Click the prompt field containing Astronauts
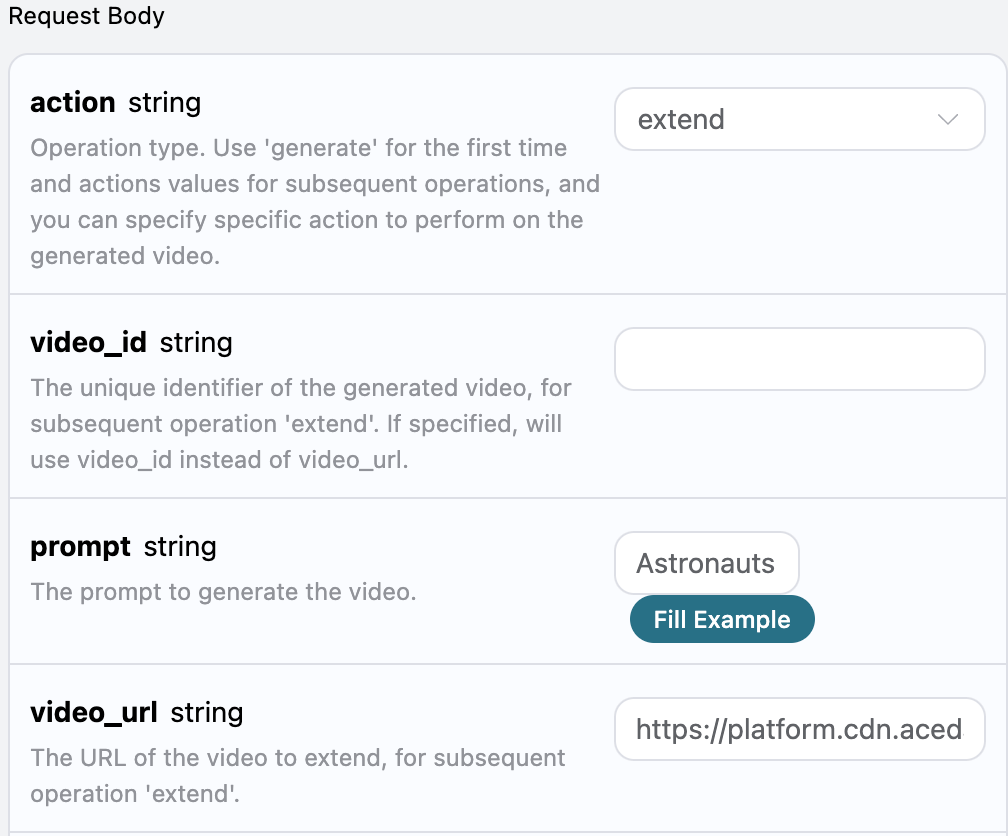 tap(706, 563)
